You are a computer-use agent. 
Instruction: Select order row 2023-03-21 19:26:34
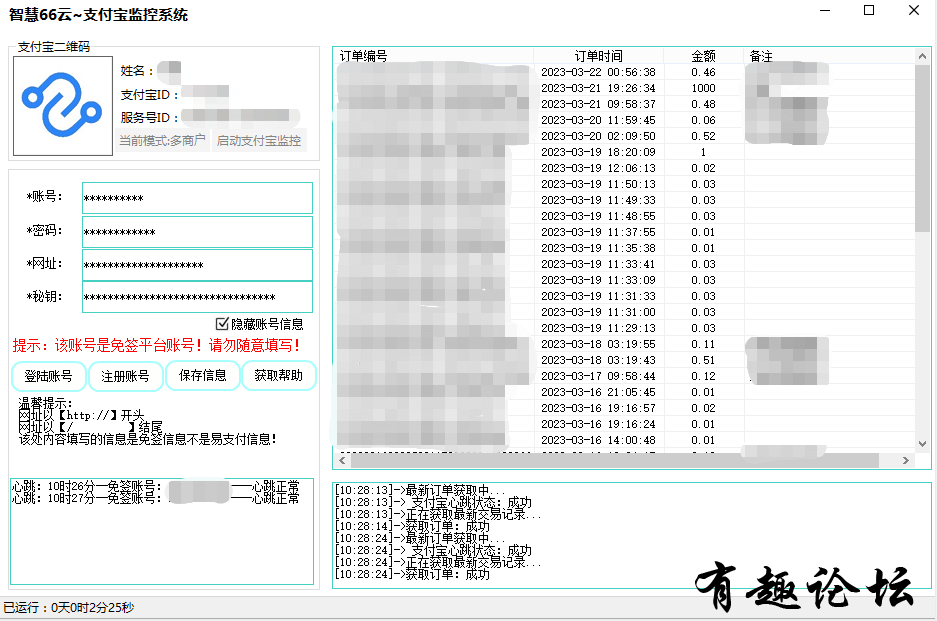[x=624, y=88]
